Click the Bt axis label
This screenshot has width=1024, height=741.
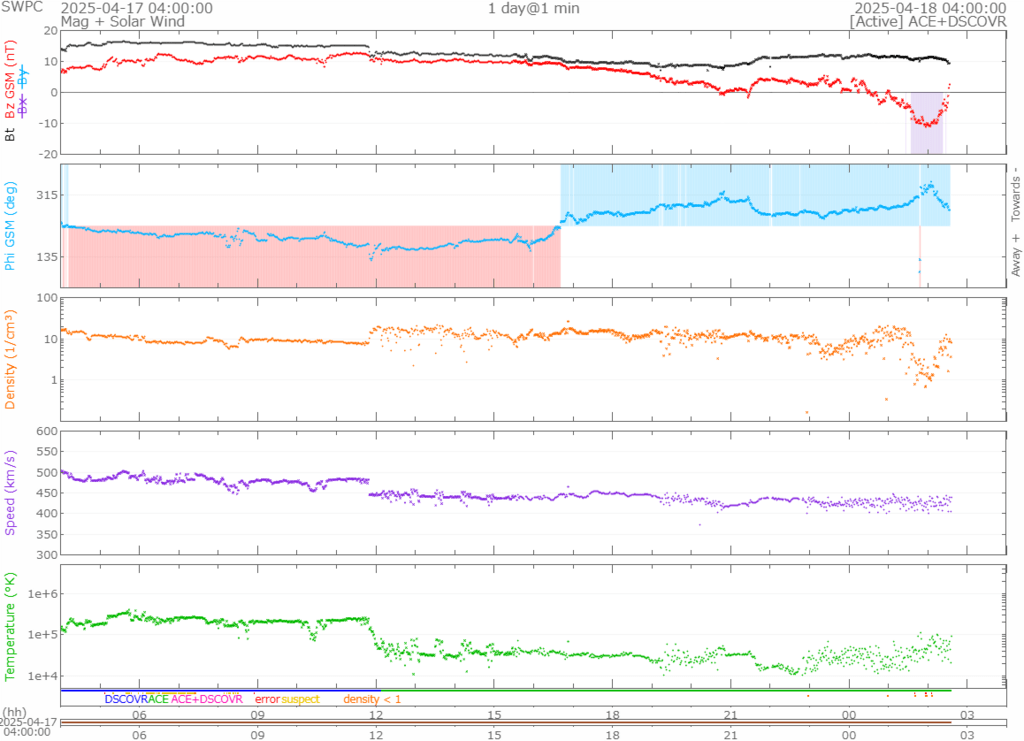12,132
